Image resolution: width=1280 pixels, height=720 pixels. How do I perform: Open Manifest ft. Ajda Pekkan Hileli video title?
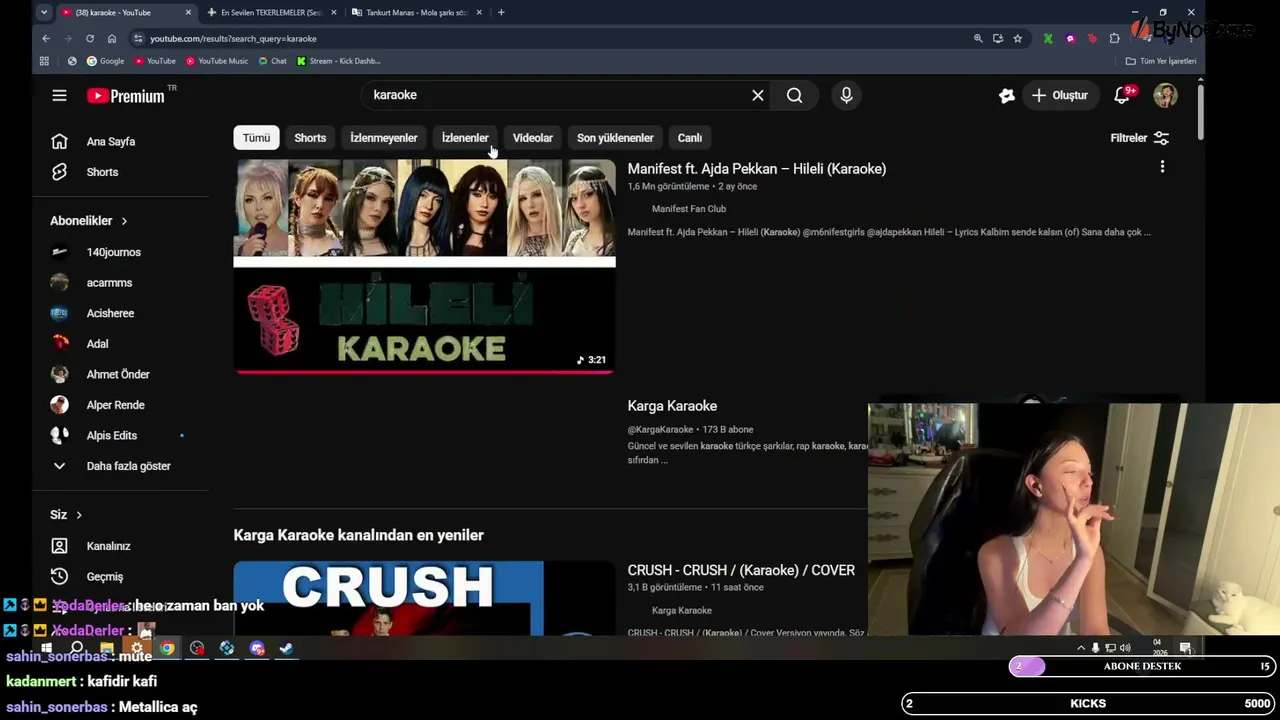tap(757, 169)
